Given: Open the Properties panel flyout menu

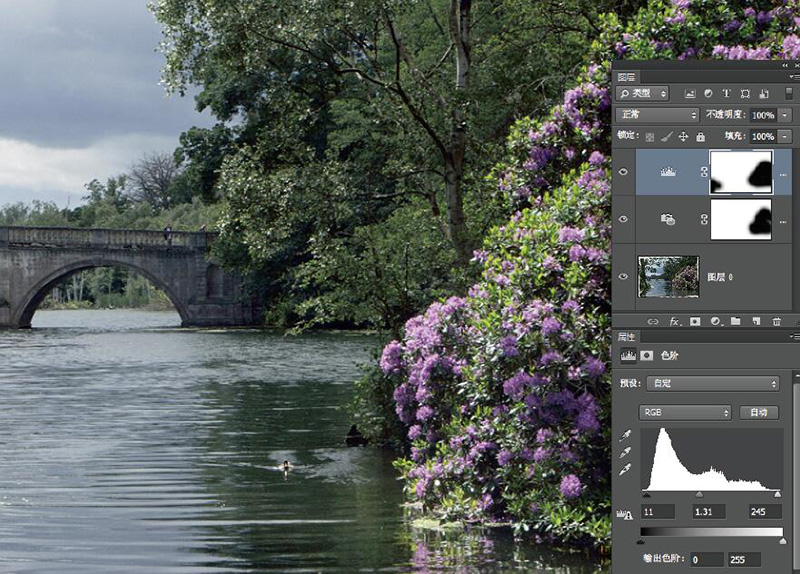Looking at the screenshot, I should tap(794, 337).
